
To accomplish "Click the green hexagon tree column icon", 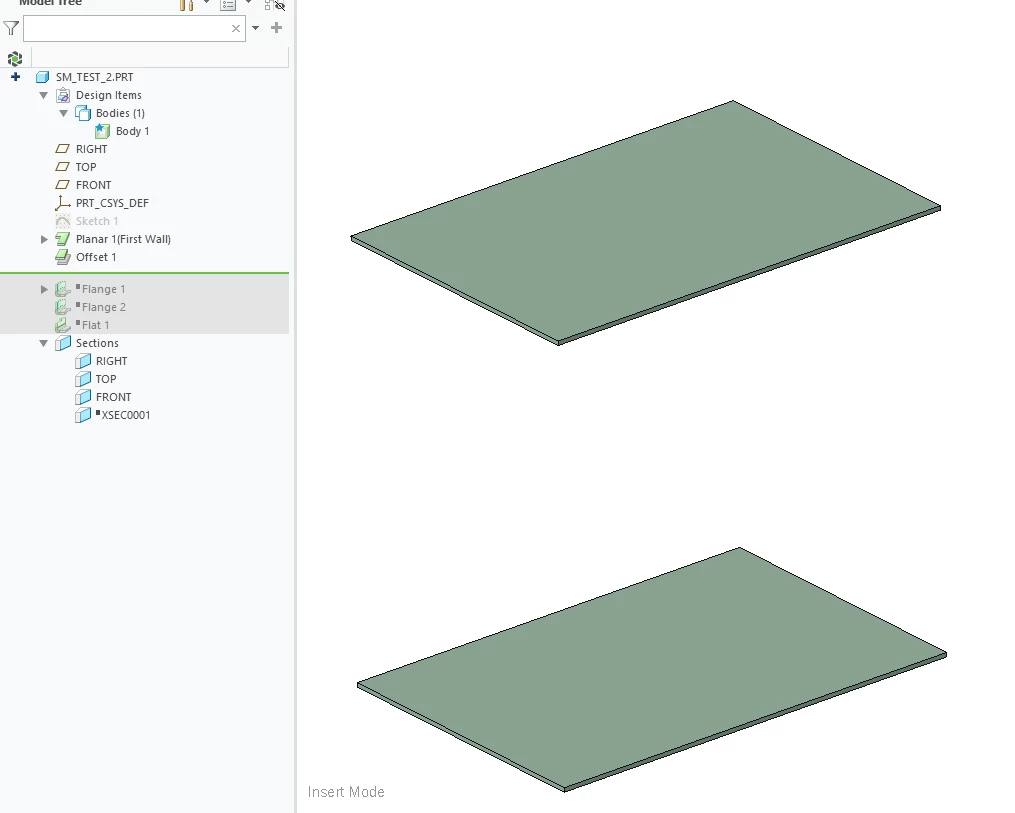I will tap(15, 59).
